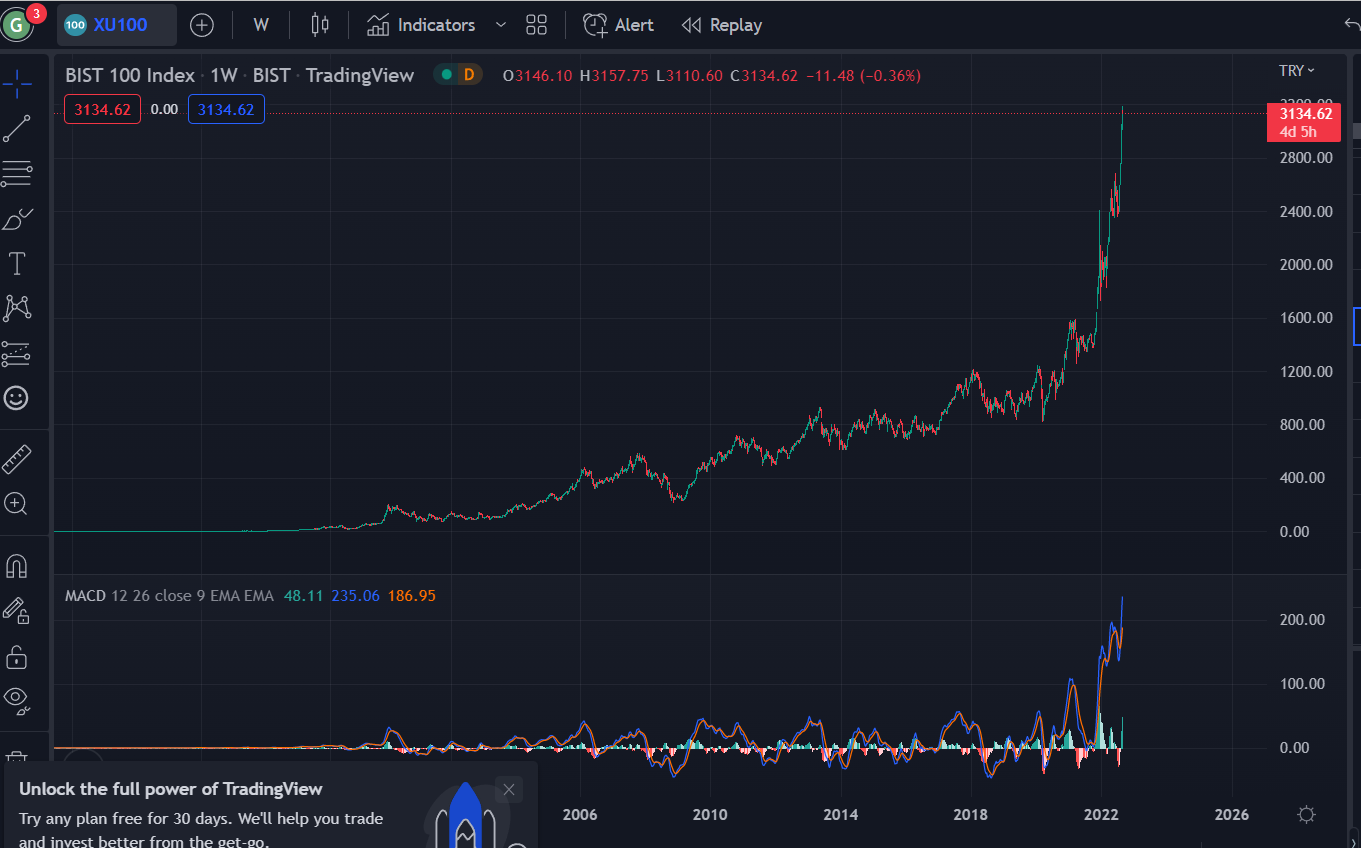The height and width of the screenshot is (848, 1361).
Task: Select the brush drawing tool
Action: point(17,219)
